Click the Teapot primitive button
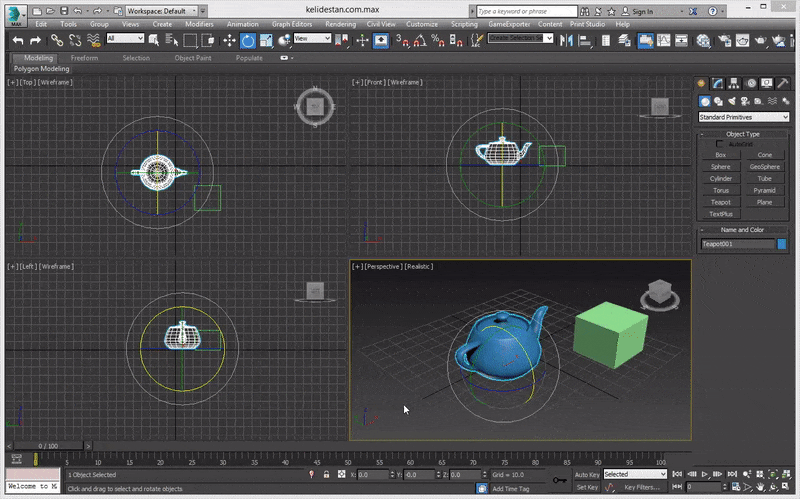Screen dimensions: 800x499 (x=720, y=203)
